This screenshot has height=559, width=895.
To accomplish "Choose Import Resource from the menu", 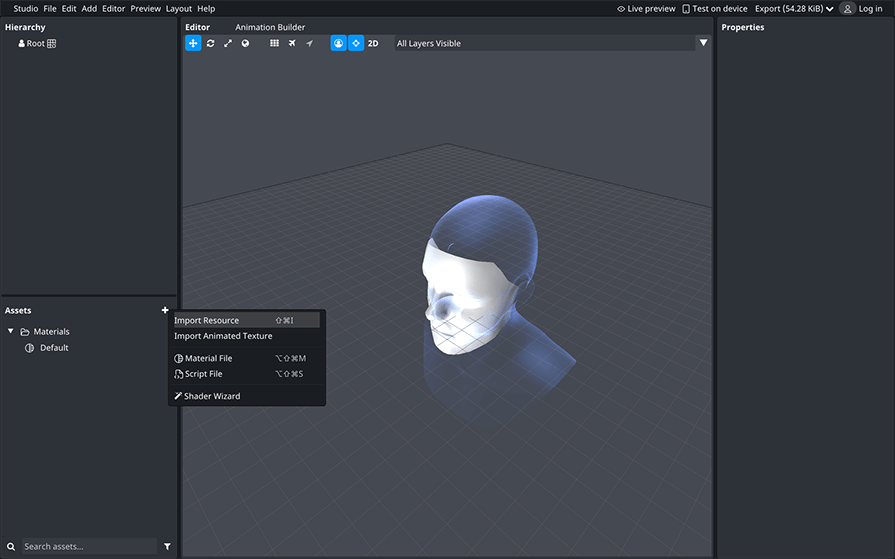I will click(207, 321).
